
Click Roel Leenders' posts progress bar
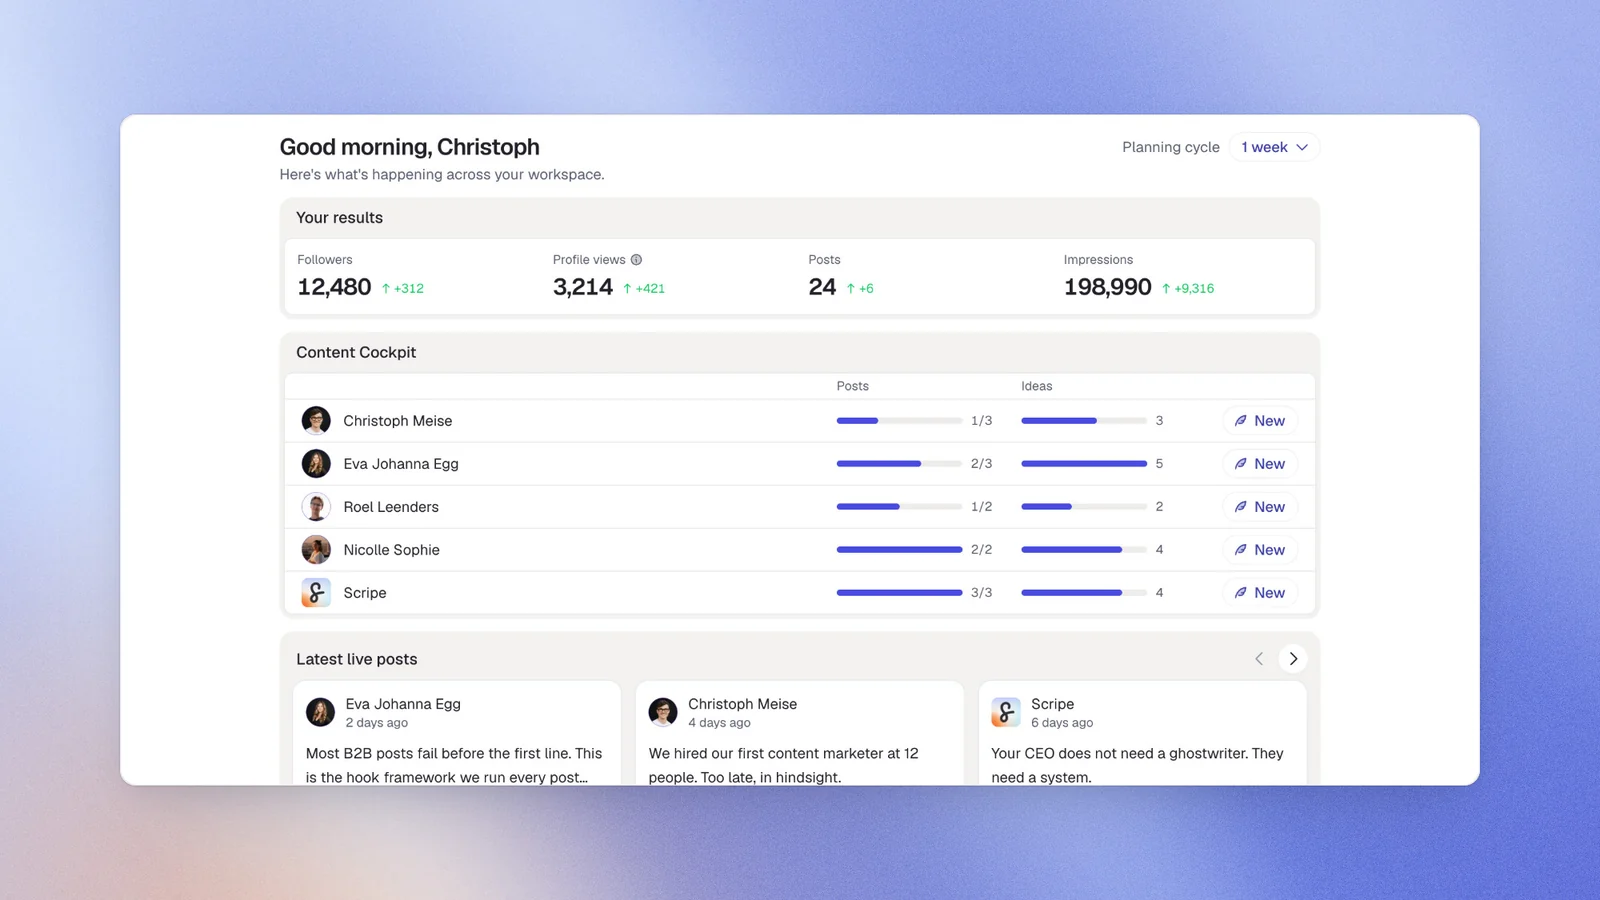899,507
